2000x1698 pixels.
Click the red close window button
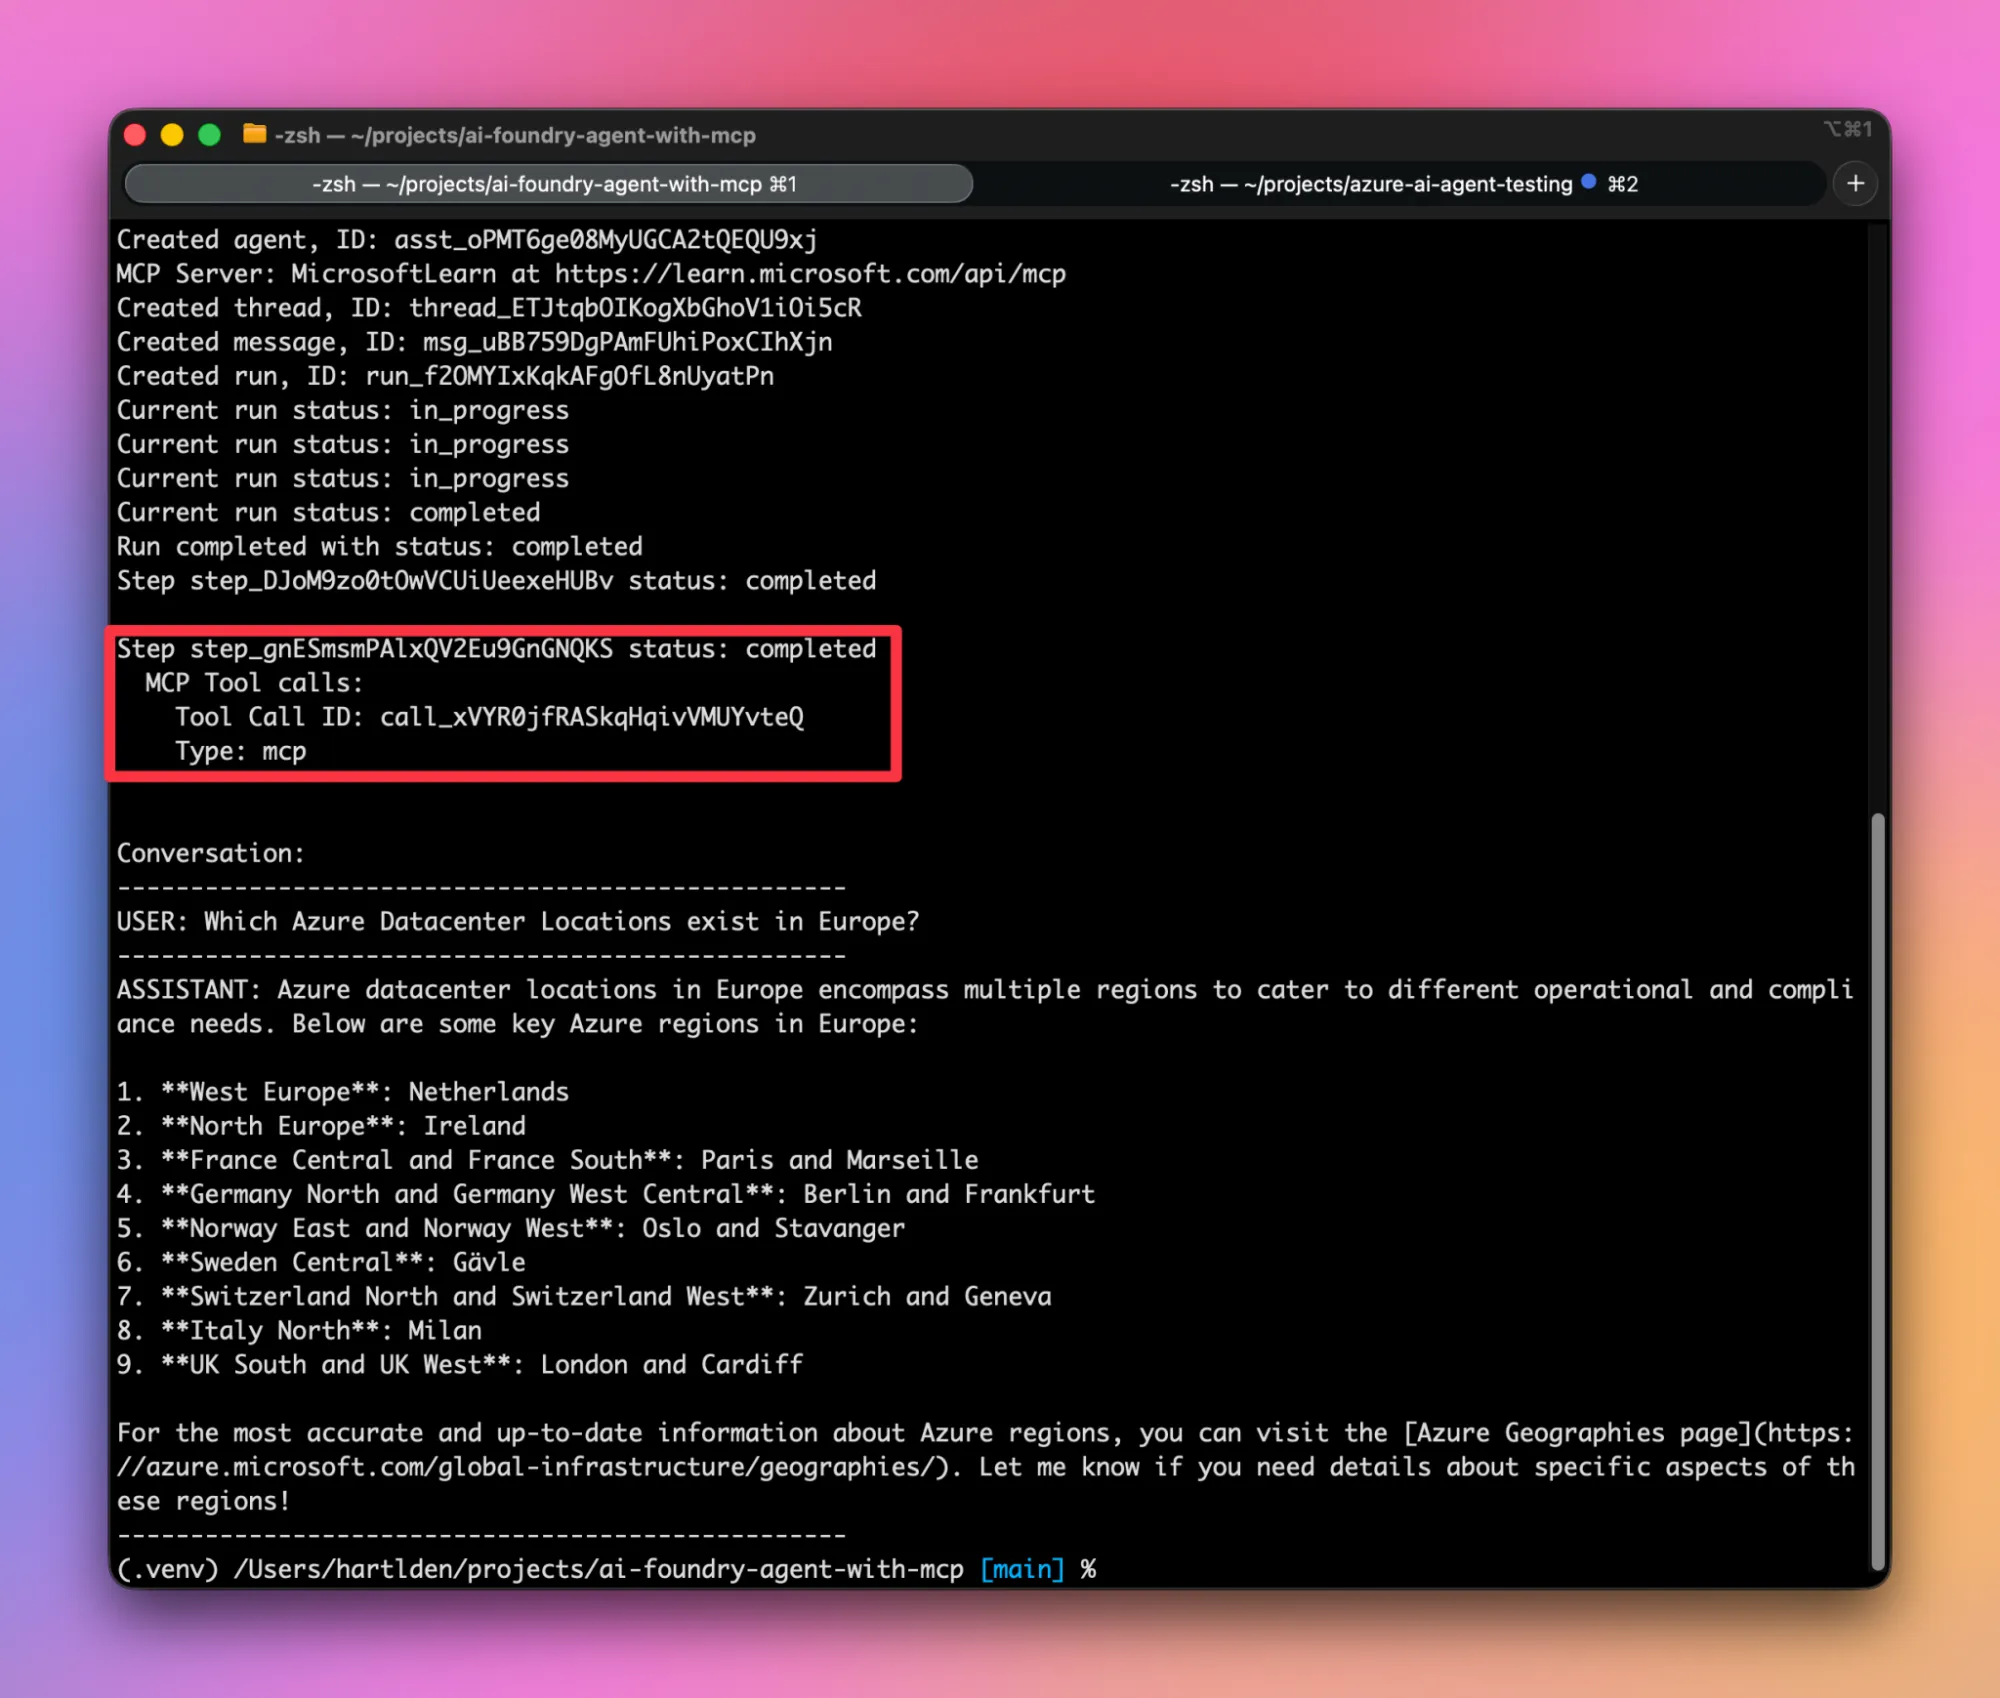tap(135, 135)
